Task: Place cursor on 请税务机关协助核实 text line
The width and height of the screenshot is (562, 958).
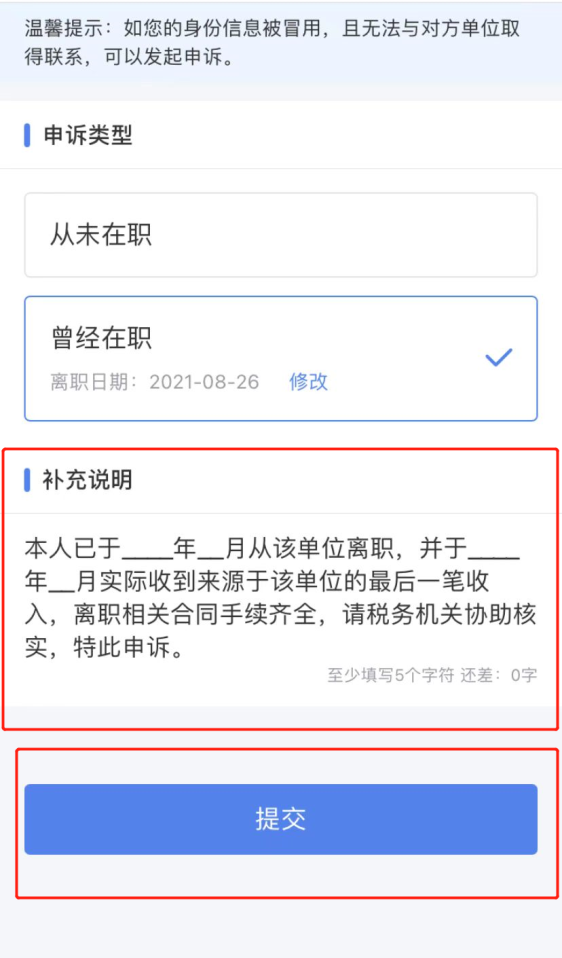Action: coord(440,615)
